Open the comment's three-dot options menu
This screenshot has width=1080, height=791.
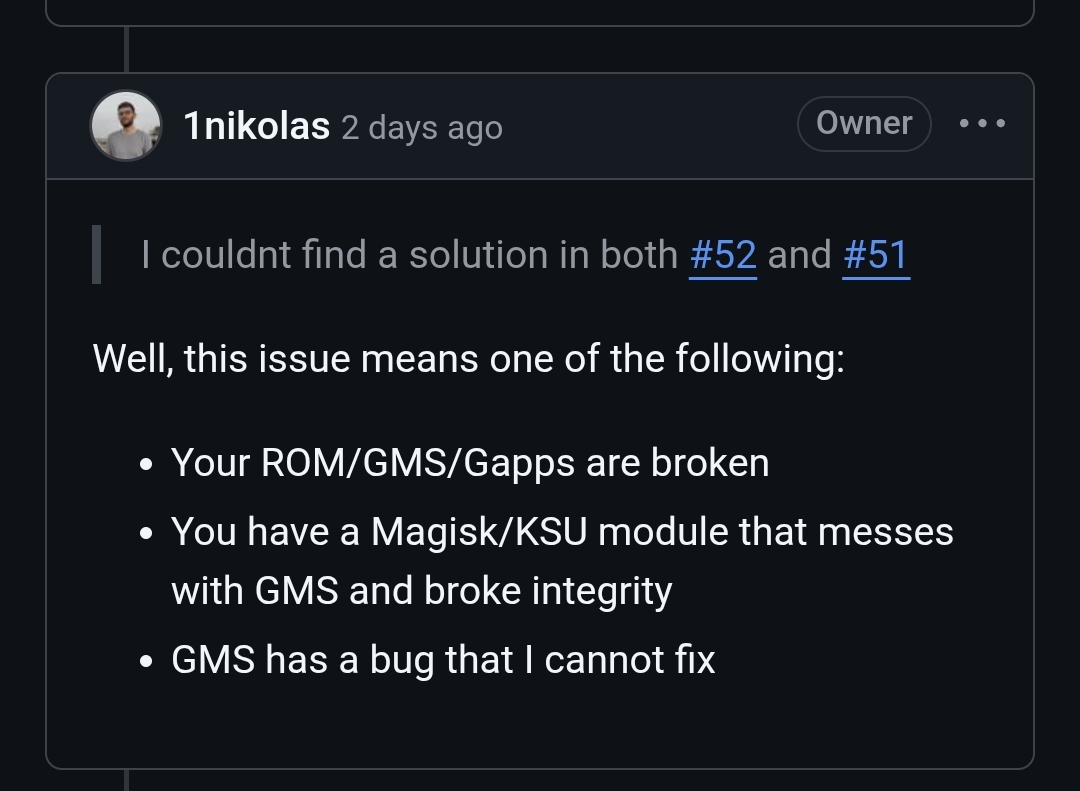tap(982, 123)
